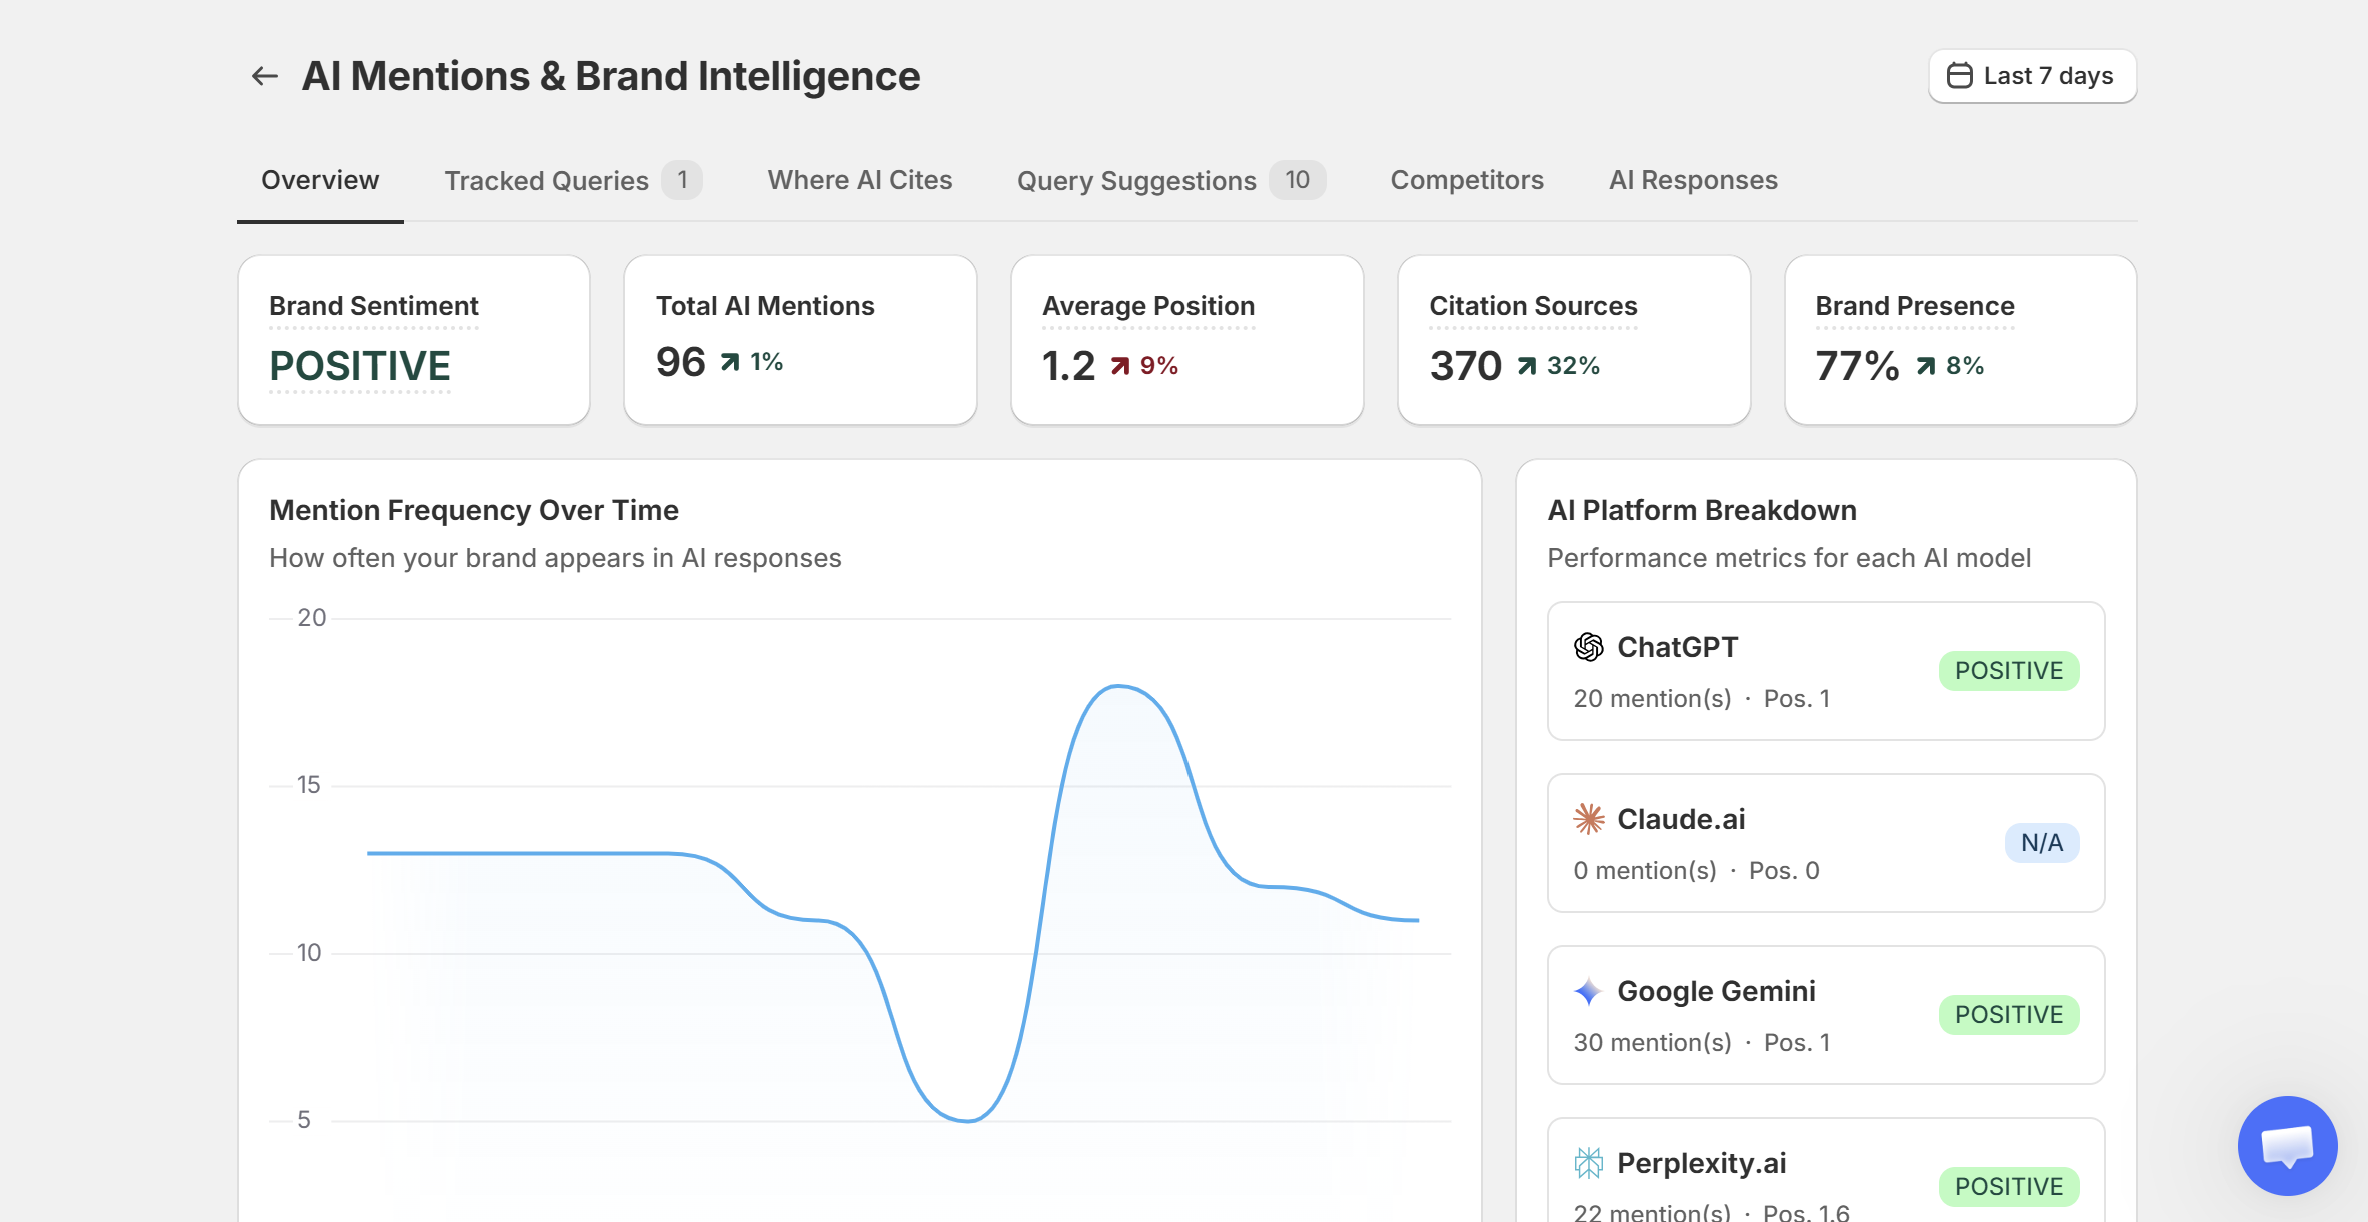This screenshot has width=2368, height=1222.
Task: Click the Brand Sentiment POSITIVE value
Action: (360, 366)
